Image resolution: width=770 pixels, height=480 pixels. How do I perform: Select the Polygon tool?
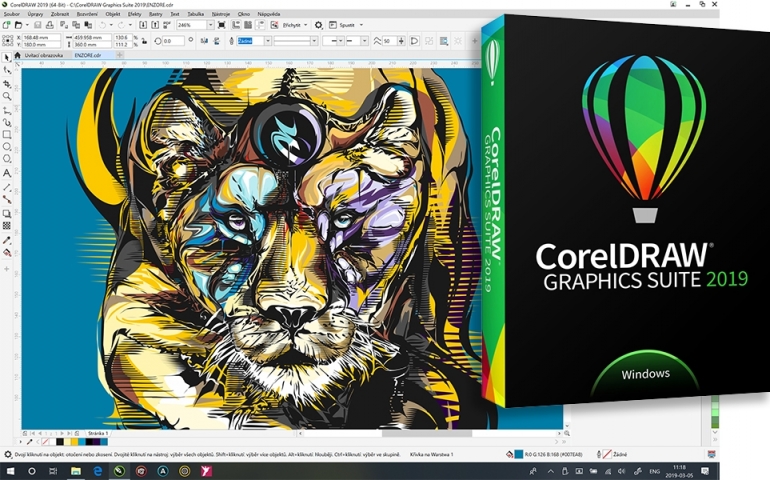point(7,159)
